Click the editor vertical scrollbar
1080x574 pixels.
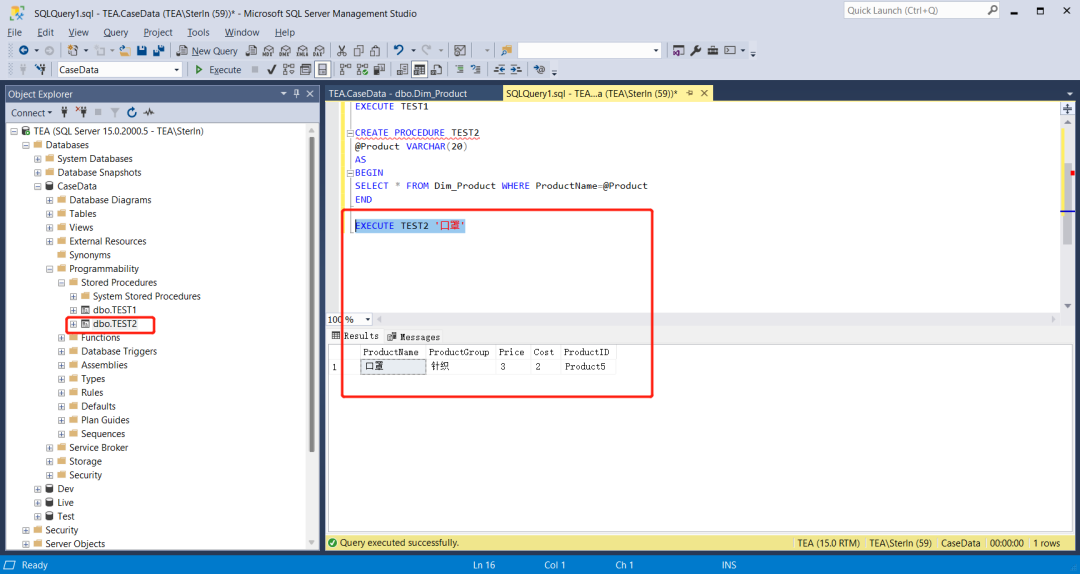click(1068, 200)
